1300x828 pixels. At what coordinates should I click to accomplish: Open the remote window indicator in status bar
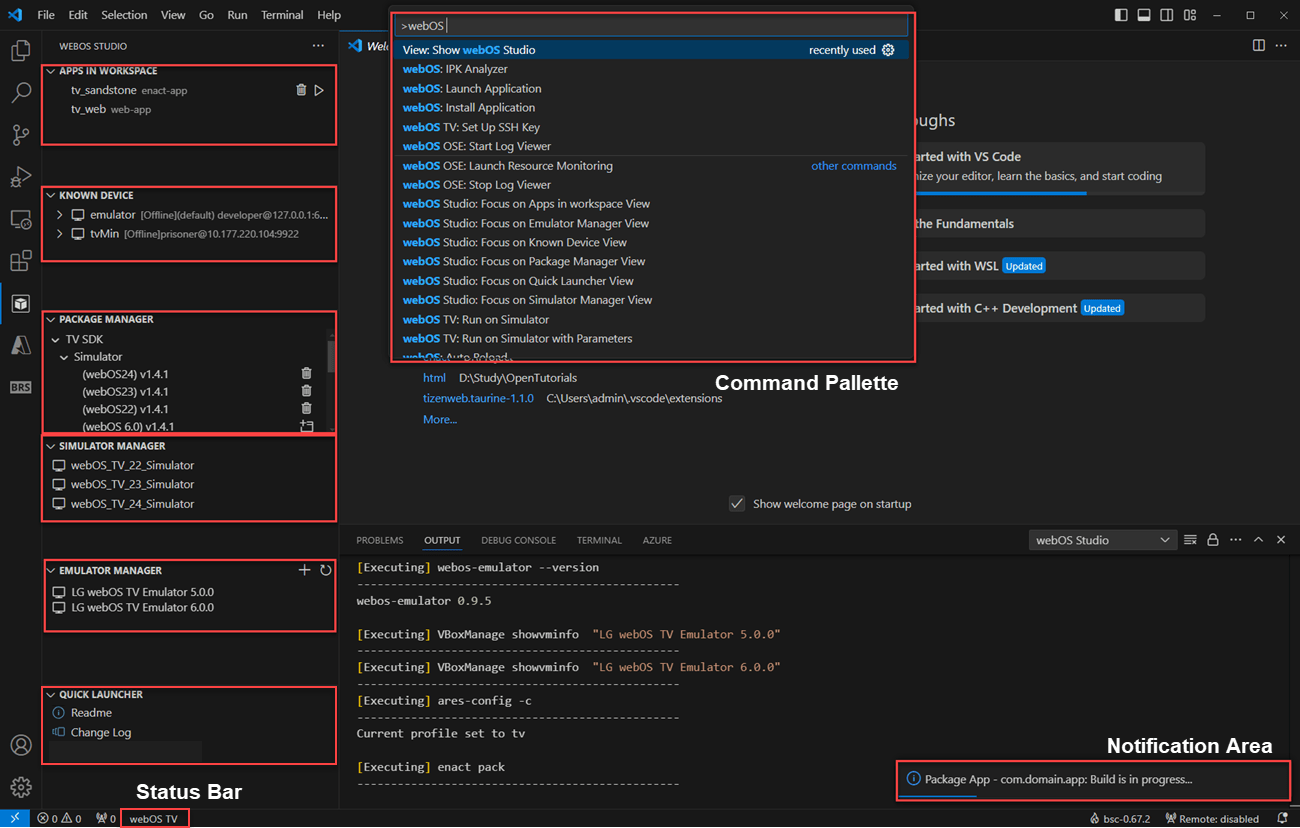(x=15, y=818)
